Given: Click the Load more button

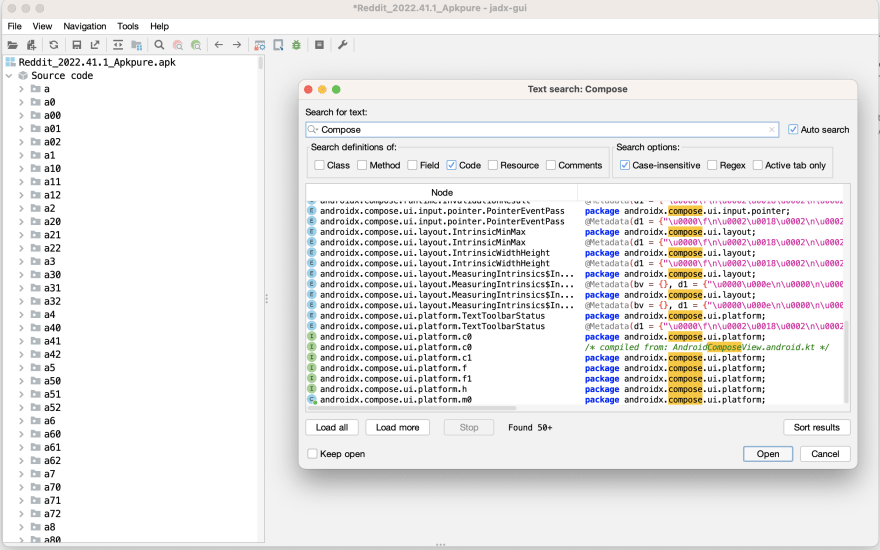Looking at the screenshot, I should (397, 428).
